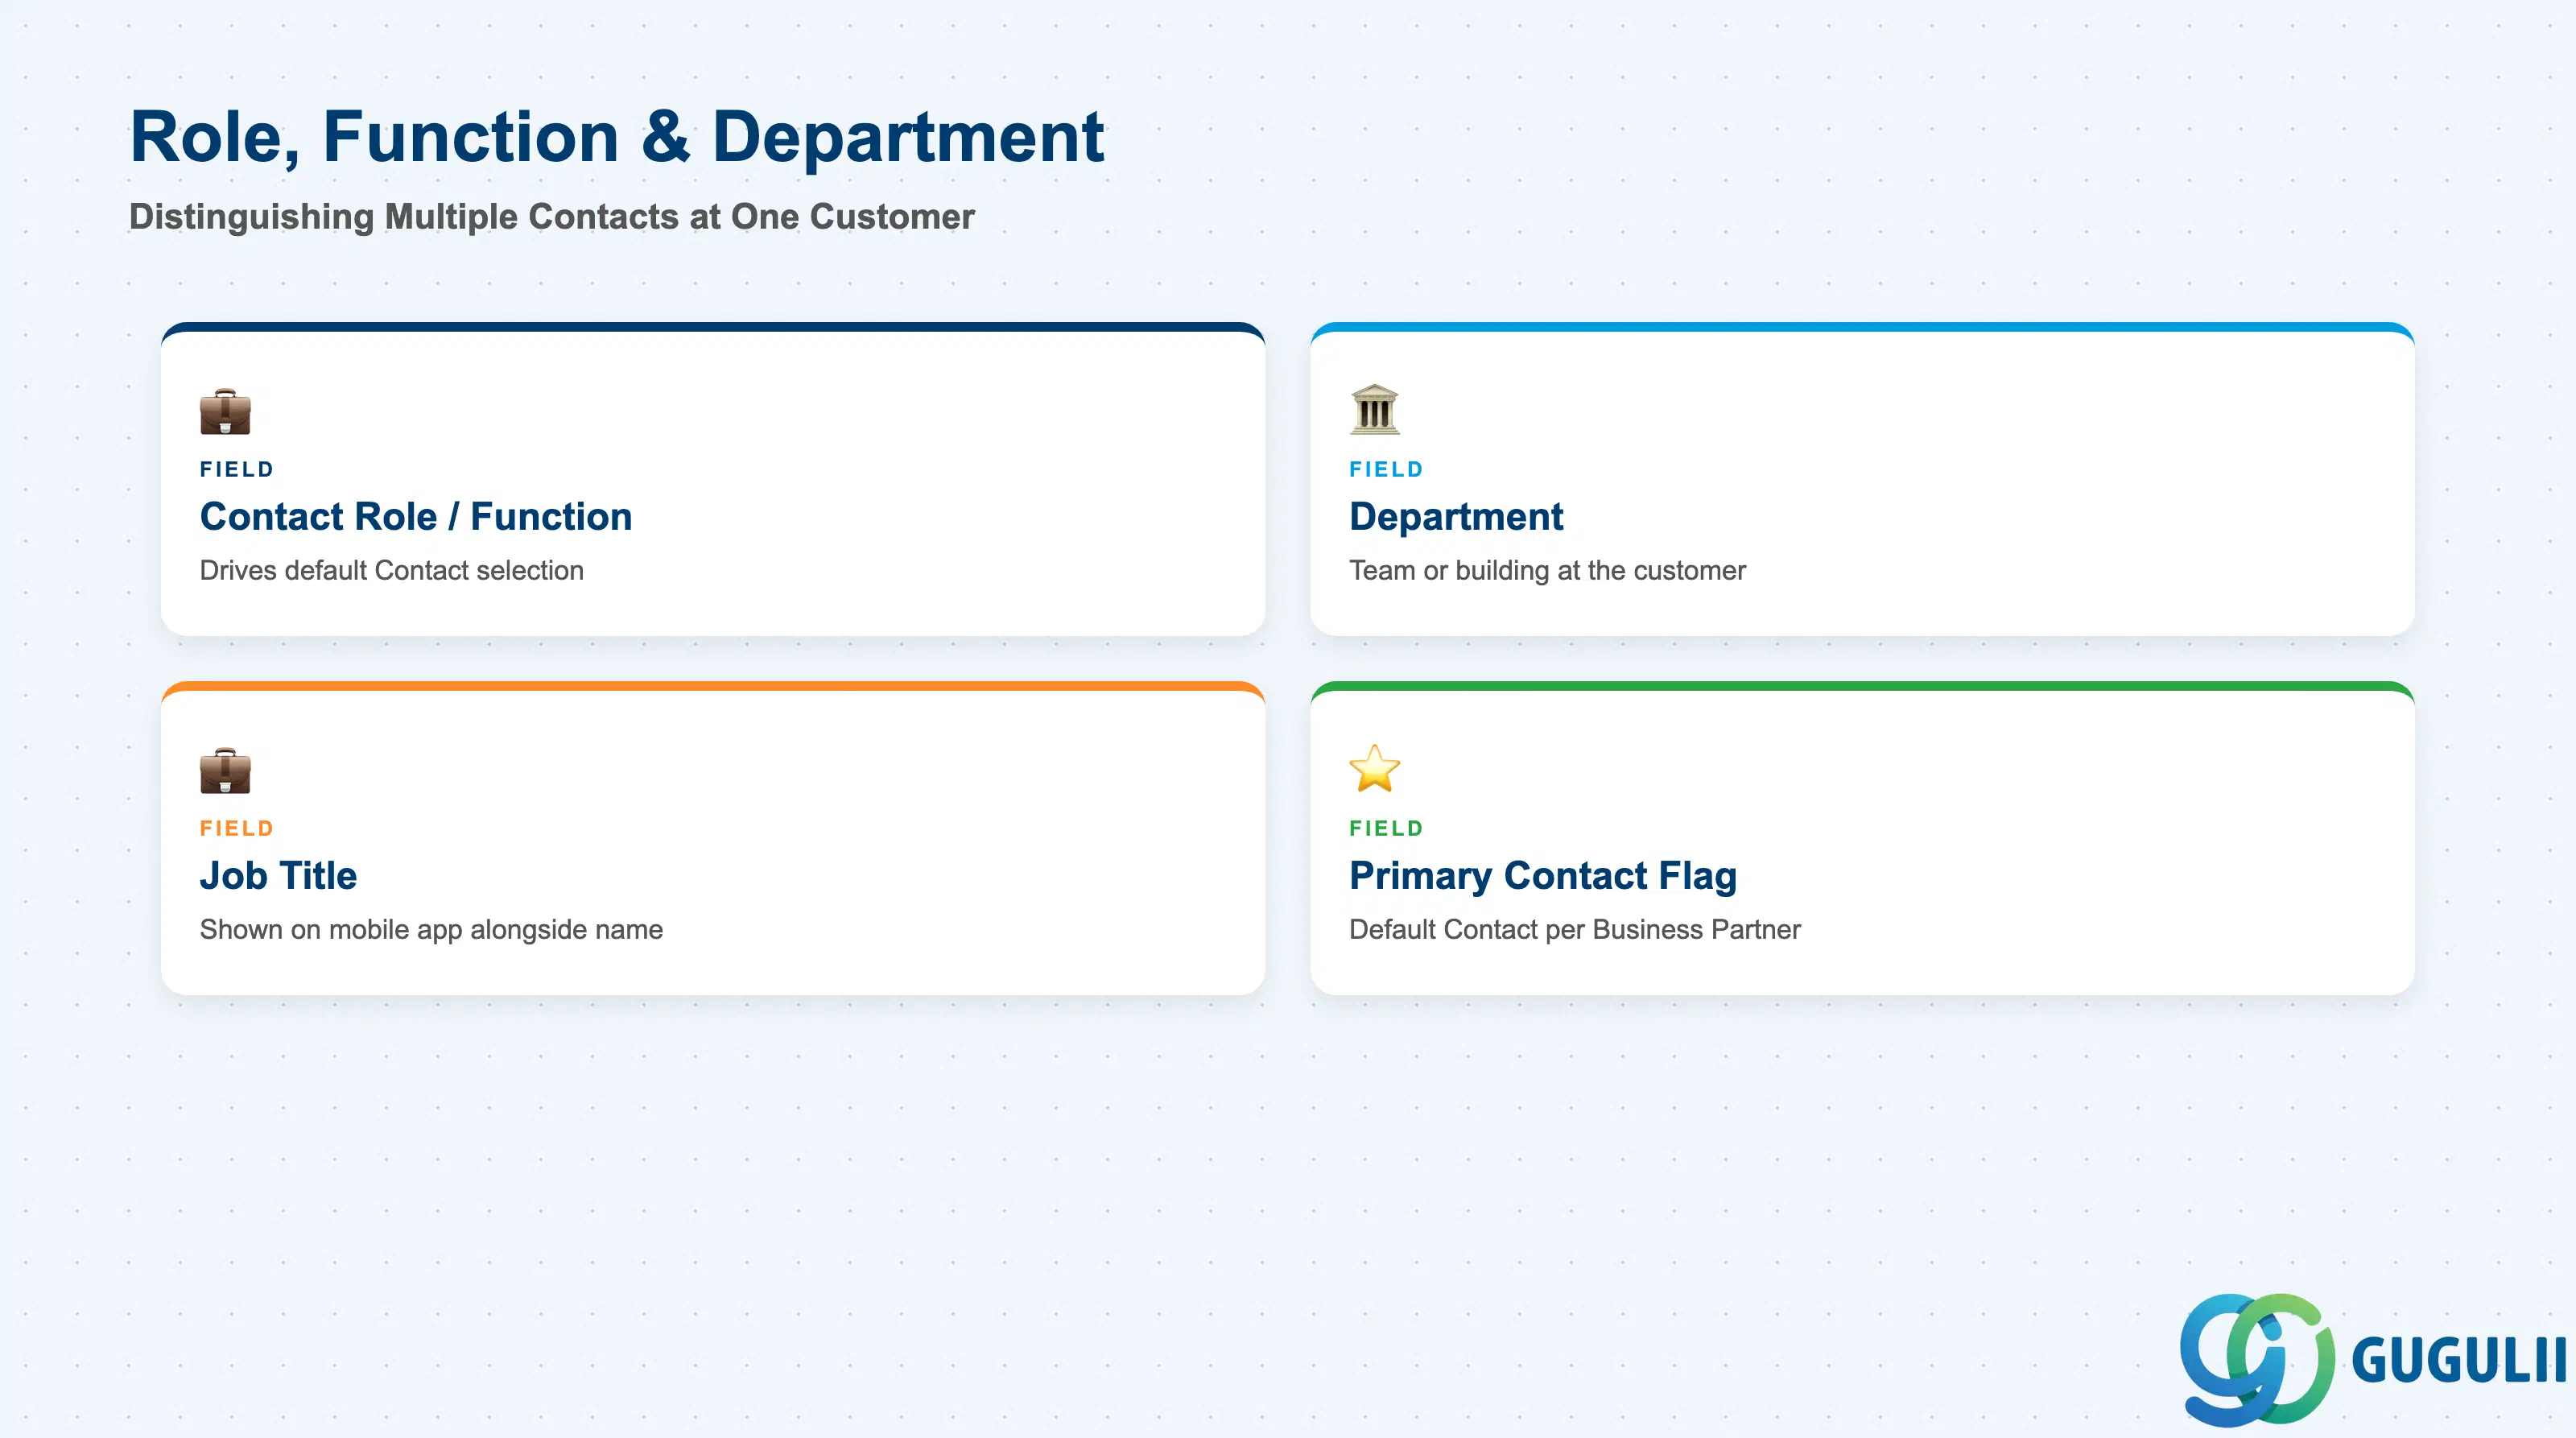Select the 'Role, Function & Department' heading
Viewport: 2576px width, 1438px height.
coord(617,137)
